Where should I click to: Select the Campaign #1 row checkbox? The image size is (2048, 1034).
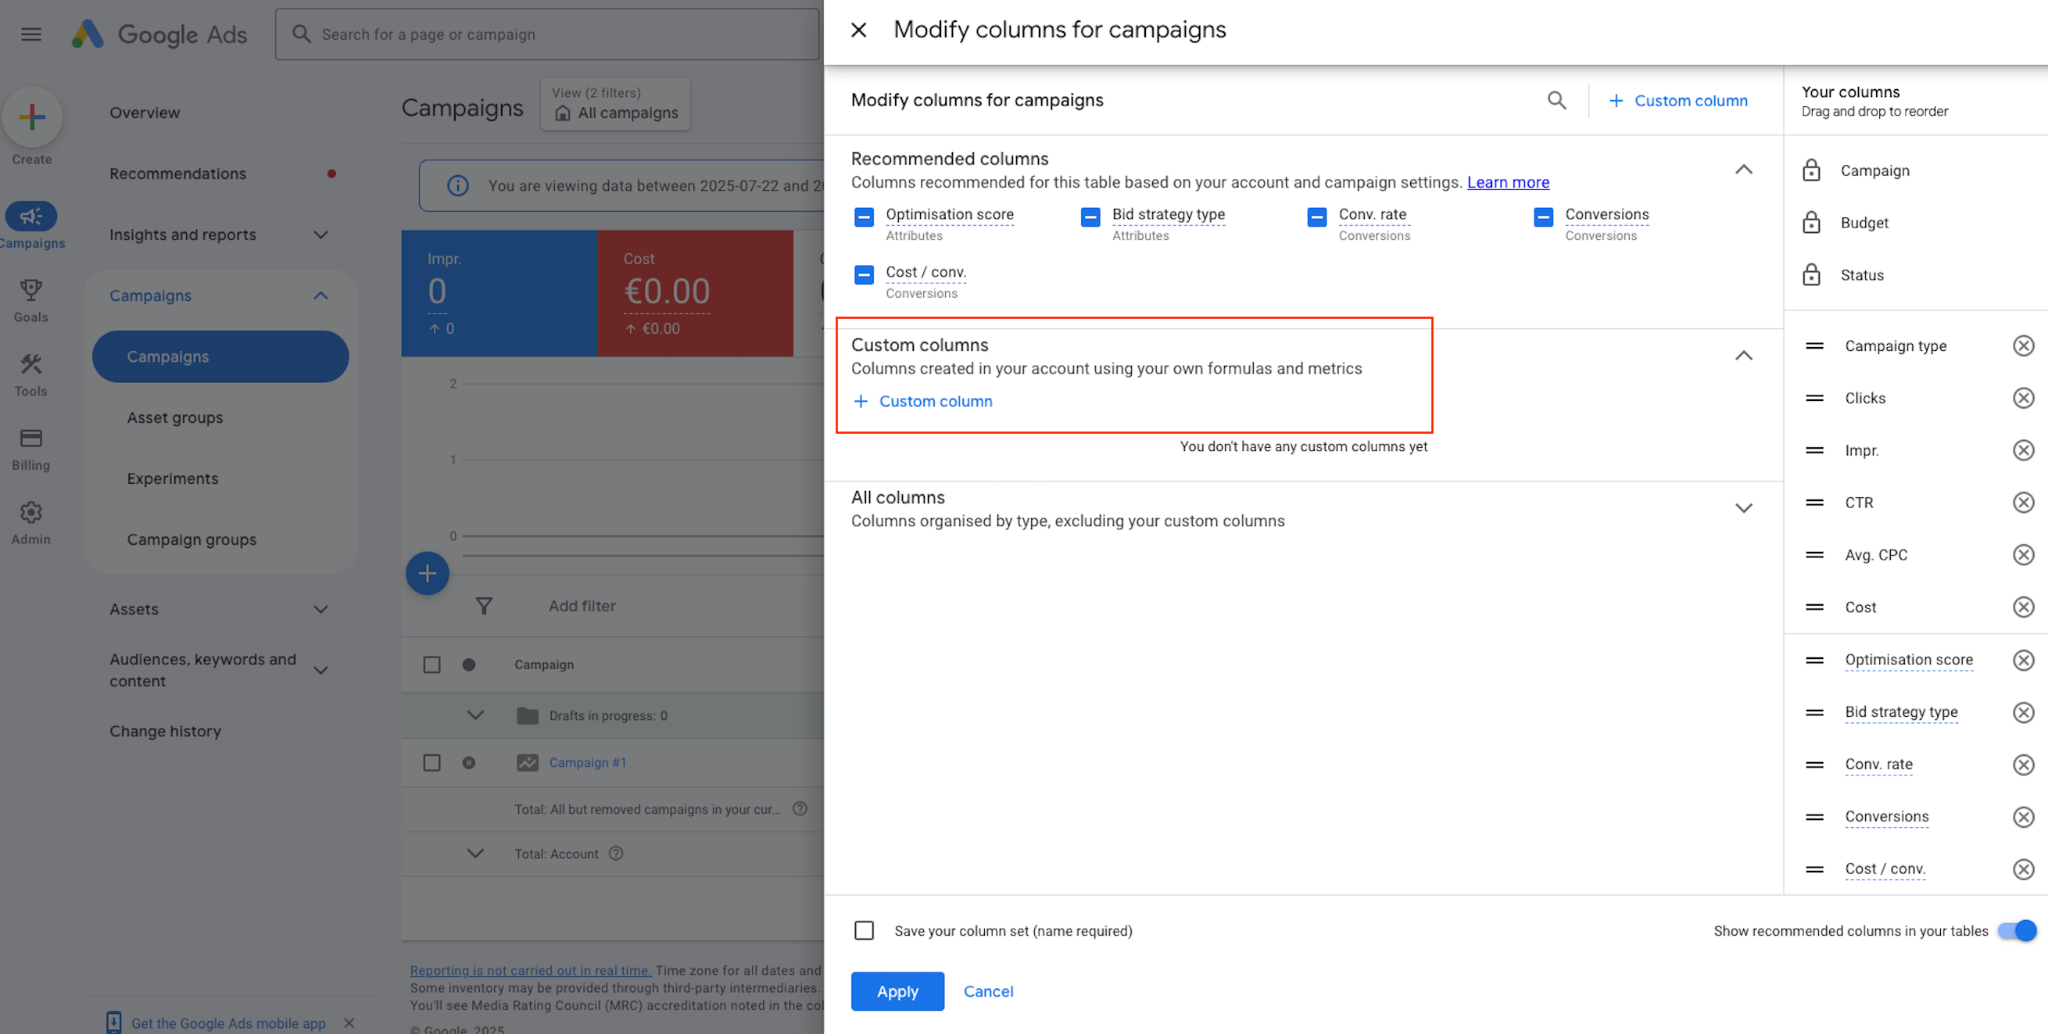tap(432, 763)
